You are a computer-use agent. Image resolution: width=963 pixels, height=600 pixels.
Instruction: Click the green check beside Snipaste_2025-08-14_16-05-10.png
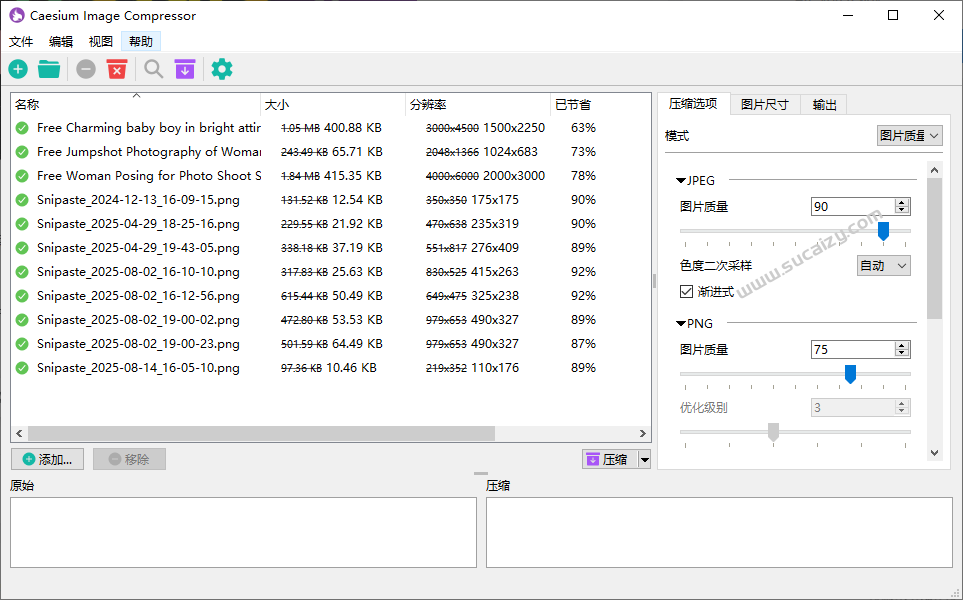[x=21, y=367]
